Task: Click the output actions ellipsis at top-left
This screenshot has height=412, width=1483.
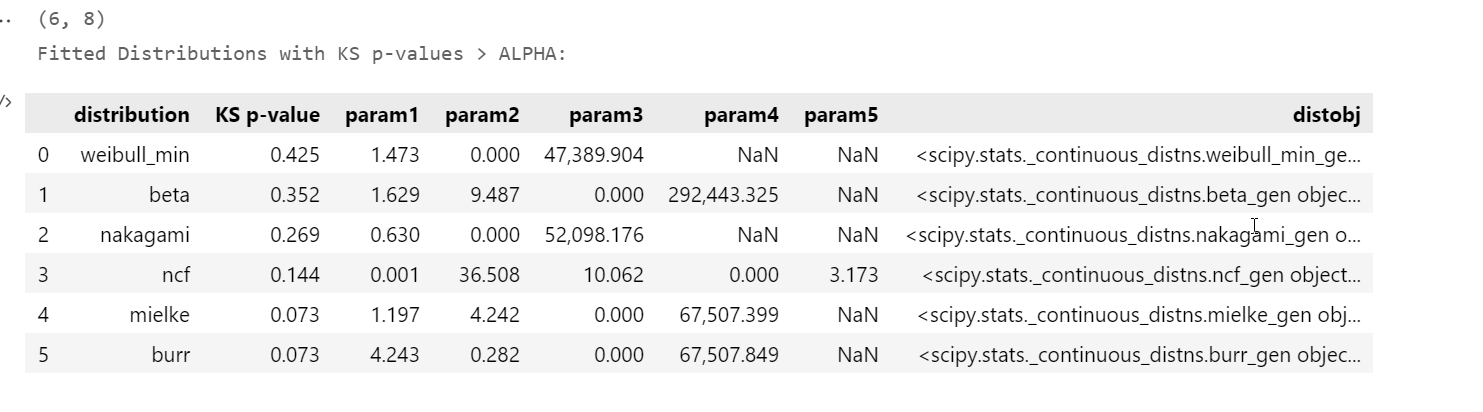Action: tap(4, 19)
